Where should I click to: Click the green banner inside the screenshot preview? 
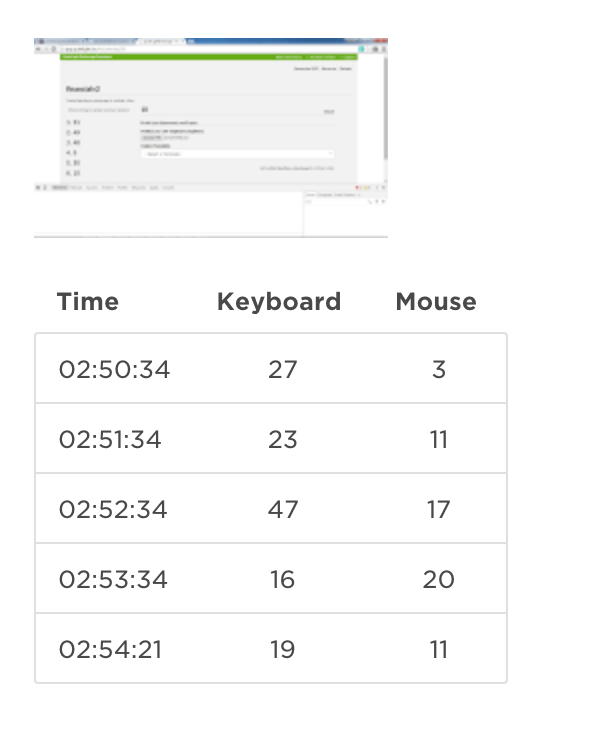click(209, 57)
